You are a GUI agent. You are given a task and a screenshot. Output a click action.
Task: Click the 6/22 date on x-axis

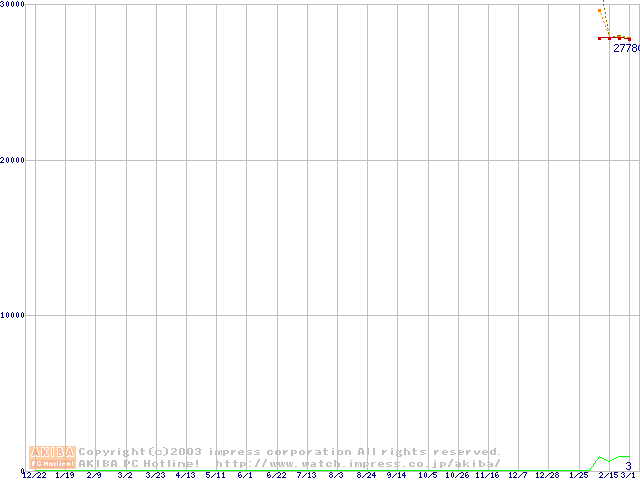276,476
